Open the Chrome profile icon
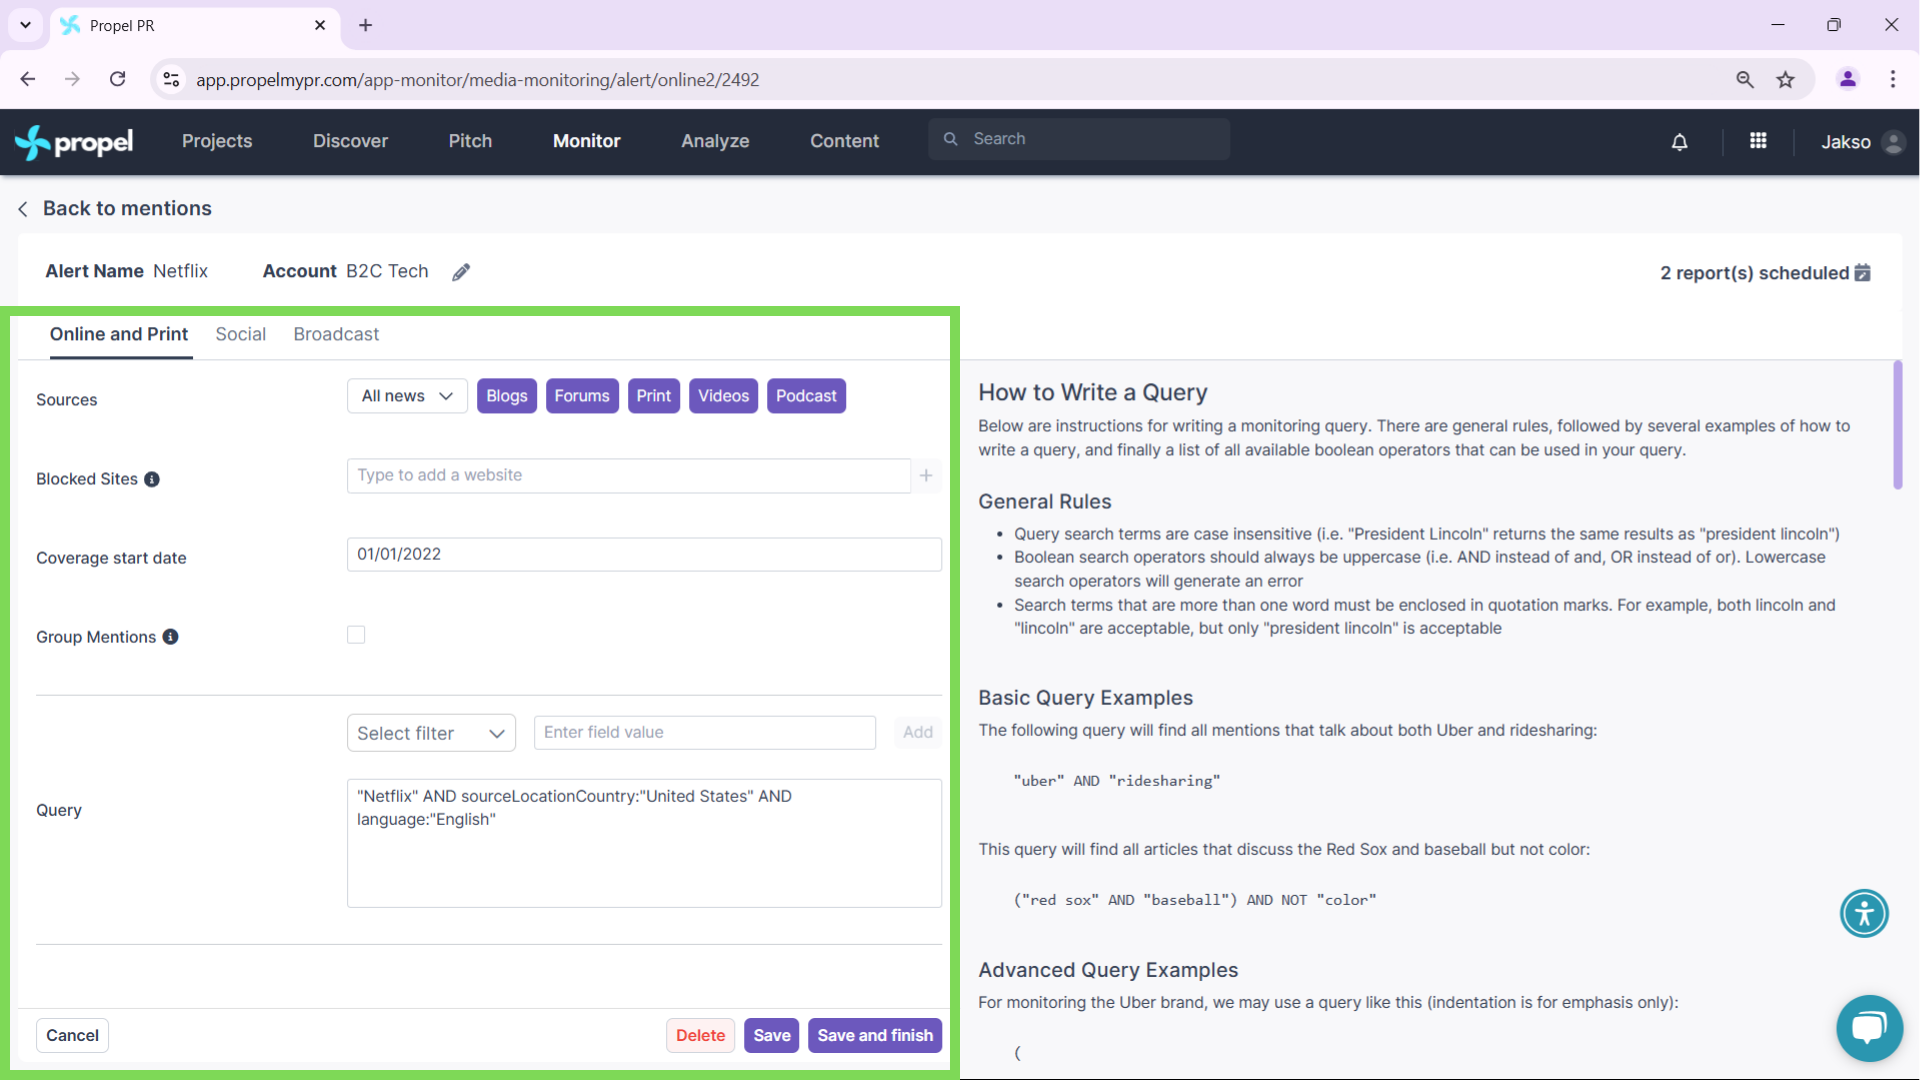The width and height of the screenshot is (1920, 1080). pyautogui.click(x=1848, y=79)
